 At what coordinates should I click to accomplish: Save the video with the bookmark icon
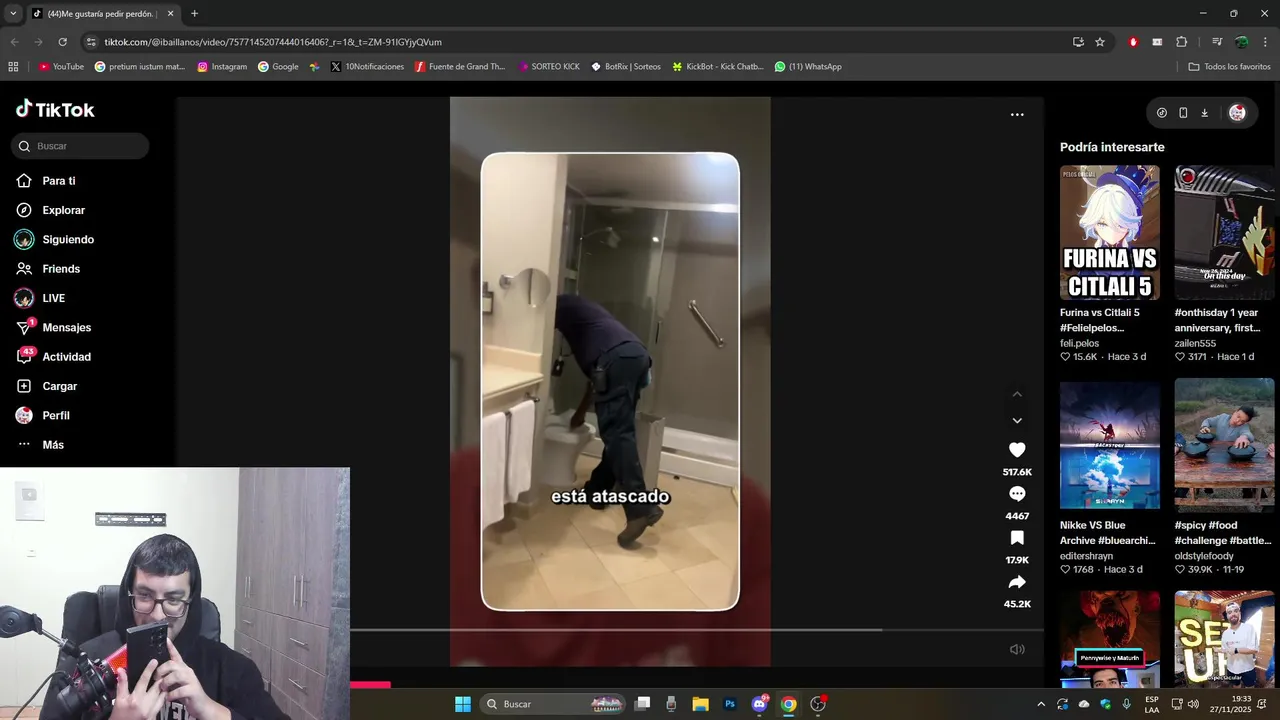[1017, 538]
